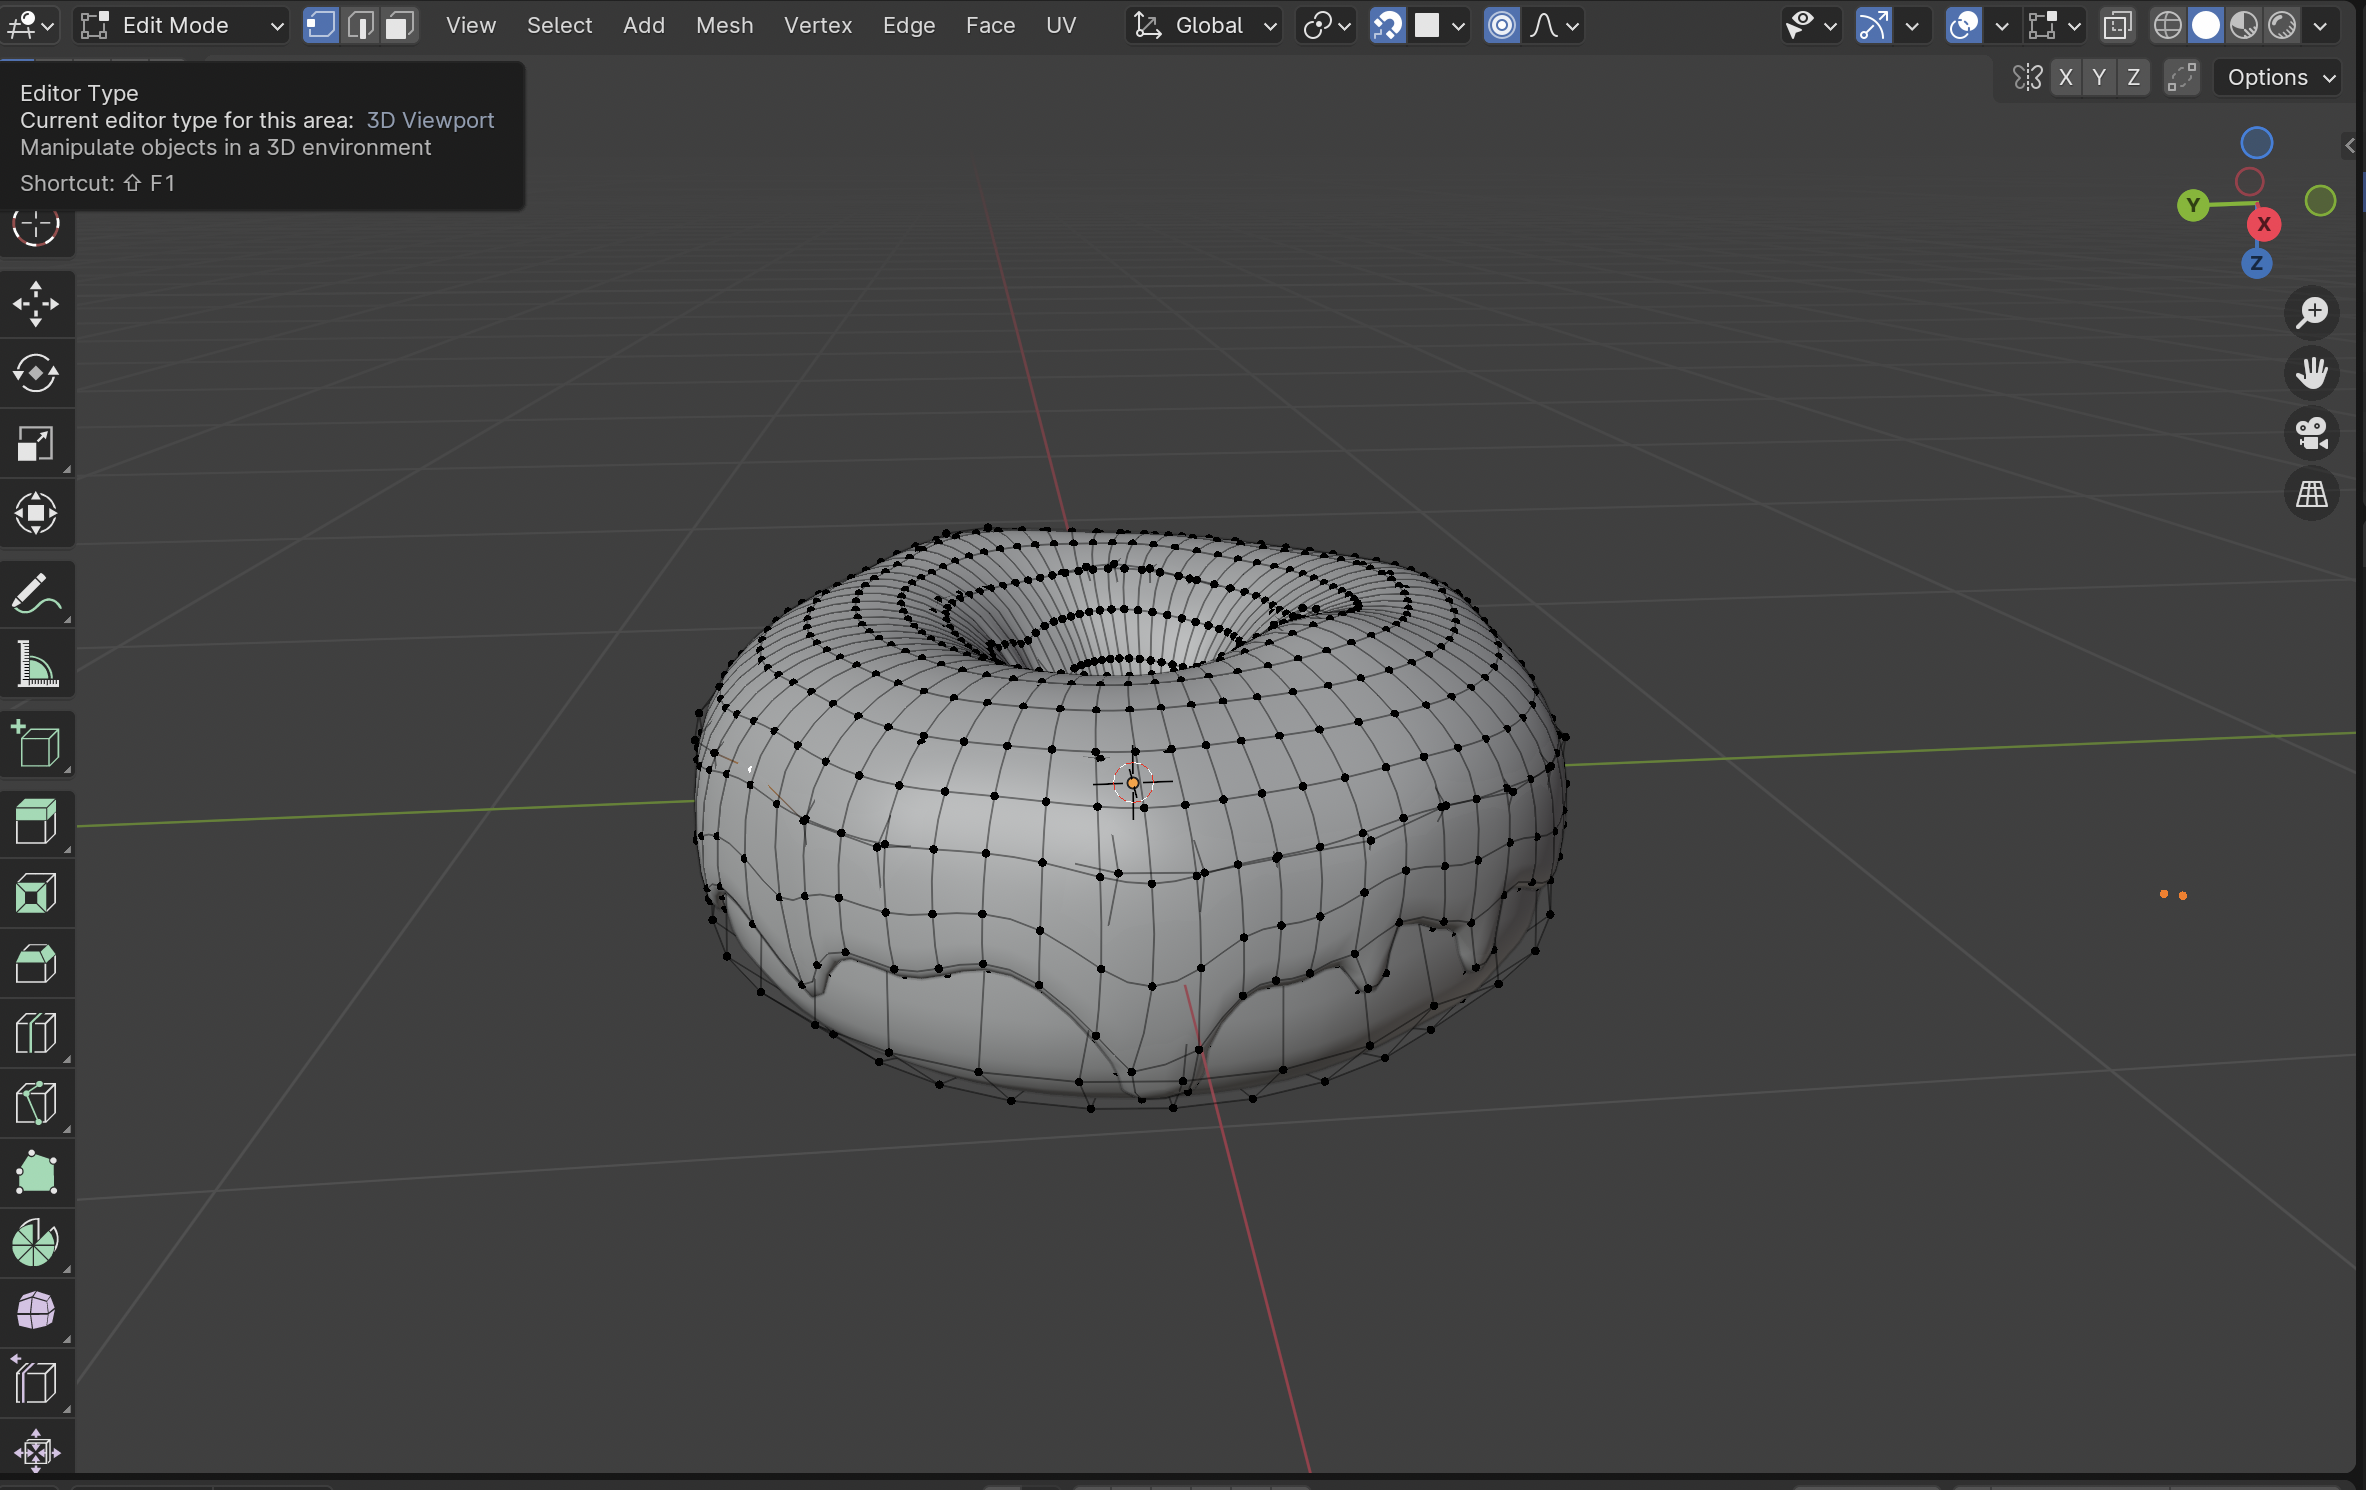This screenshot has width=2366, height=1490.
Task: Toggle show overlays button
Action: [1964, 25]
